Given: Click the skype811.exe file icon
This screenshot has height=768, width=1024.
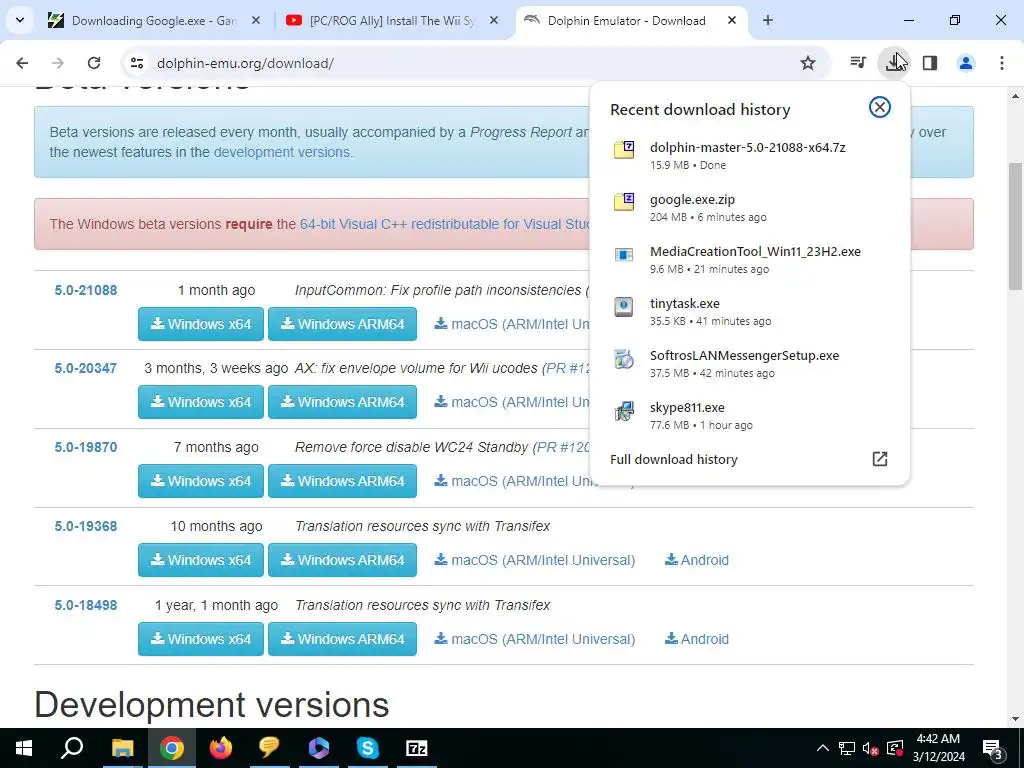Looking at the screenshot, I should 624,411.
